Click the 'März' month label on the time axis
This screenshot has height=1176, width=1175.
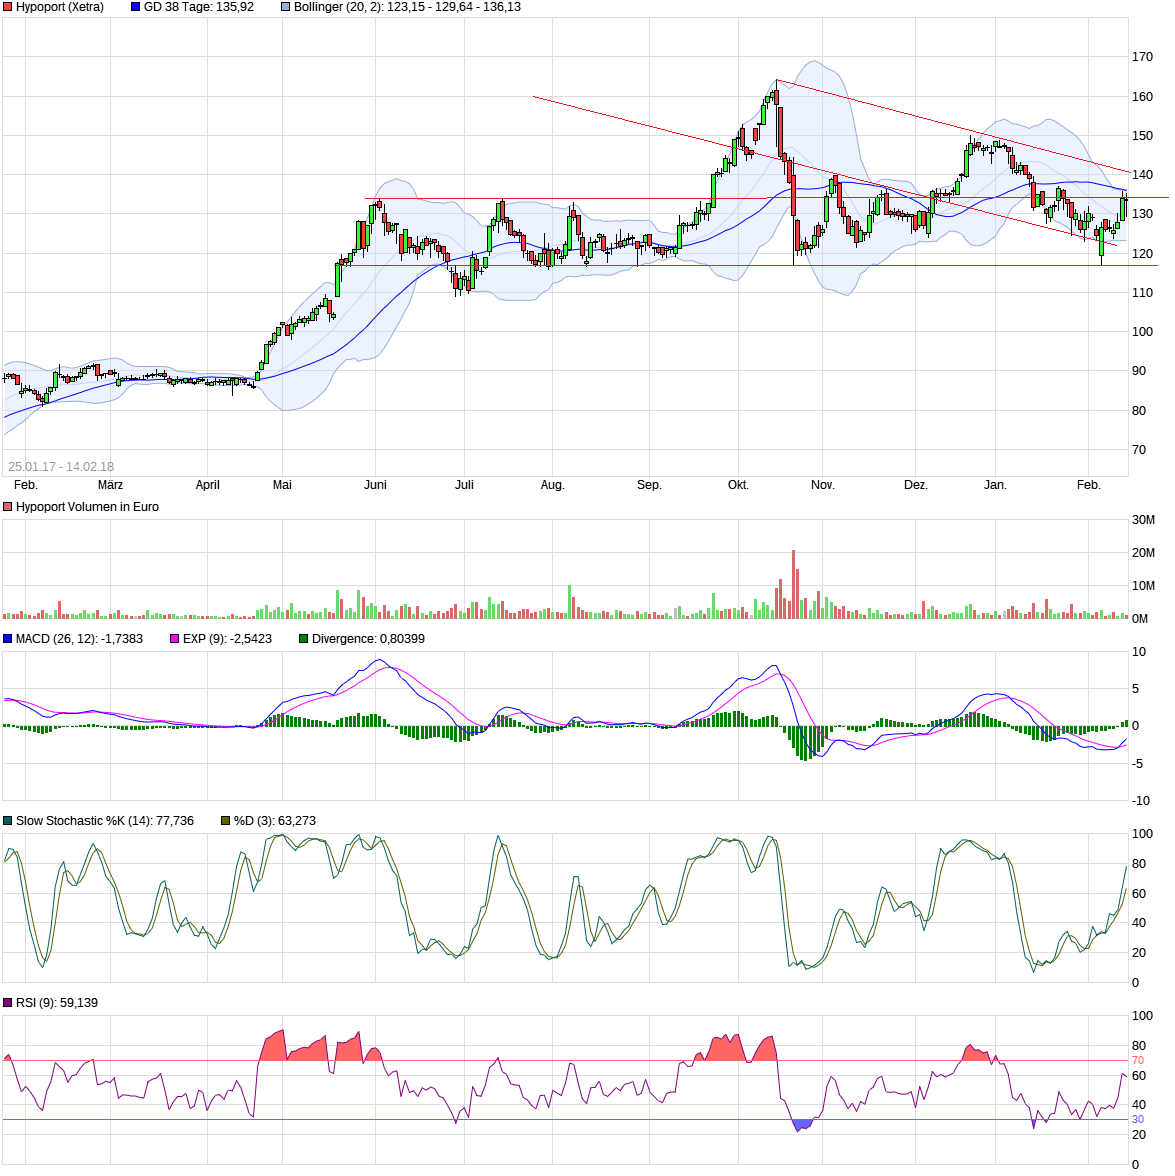(110, 485)
